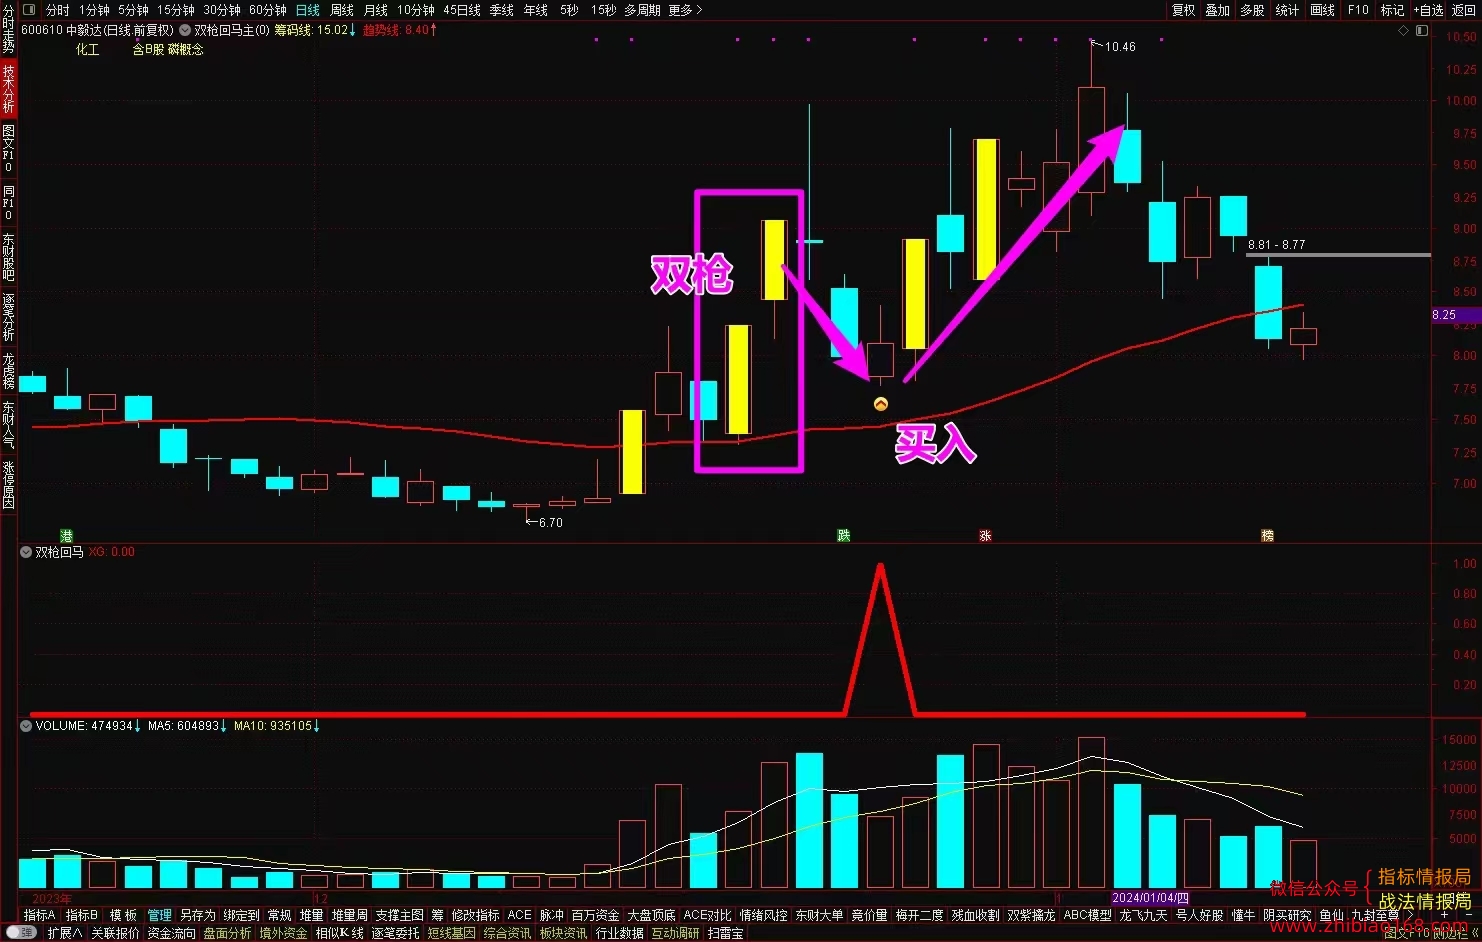The width and height of the screenshot is (1482, 942).
Task: Open 资金流向 bottom panel
Action: click(172, 933)
